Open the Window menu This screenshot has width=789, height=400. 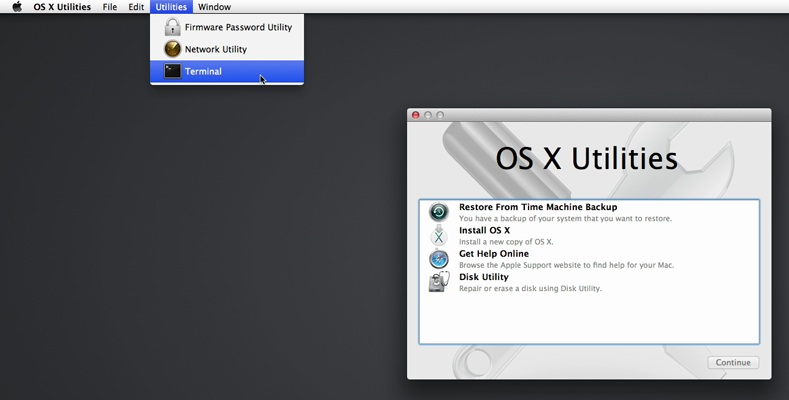click(x=214, y=7)
